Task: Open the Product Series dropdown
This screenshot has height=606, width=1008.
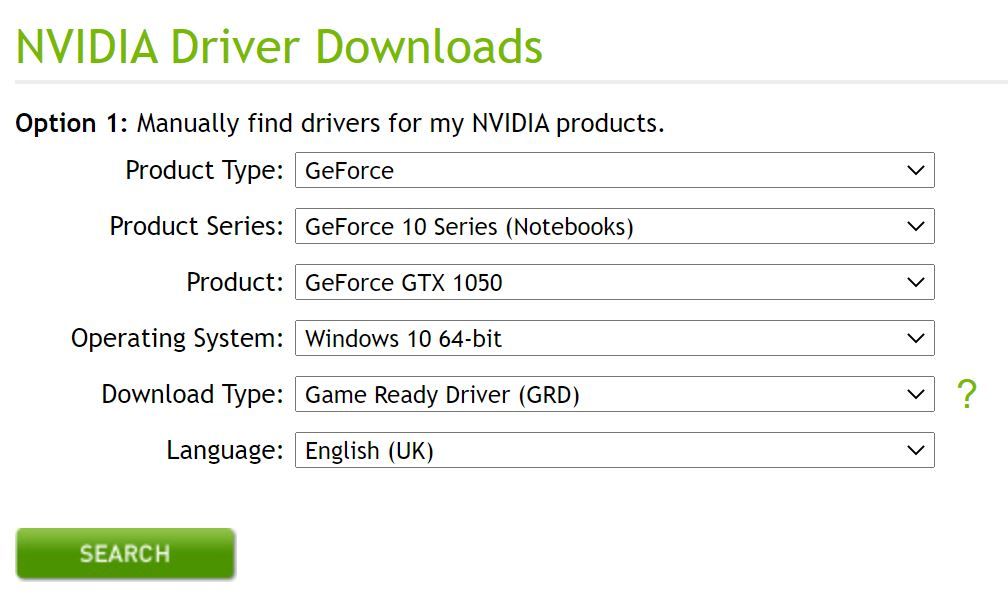Action: (615, 226)
